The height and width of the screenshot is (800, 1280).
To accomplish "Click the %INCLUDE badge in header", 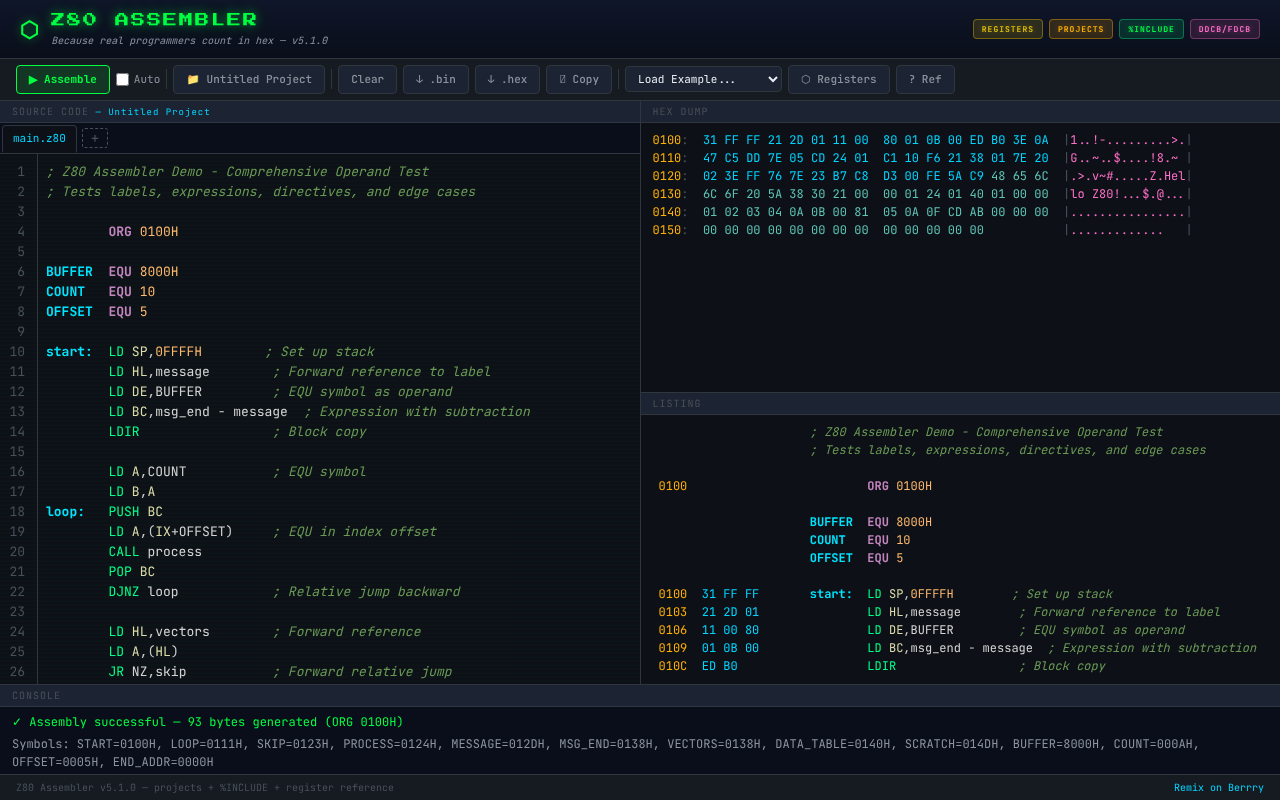I will point(1151,29).
